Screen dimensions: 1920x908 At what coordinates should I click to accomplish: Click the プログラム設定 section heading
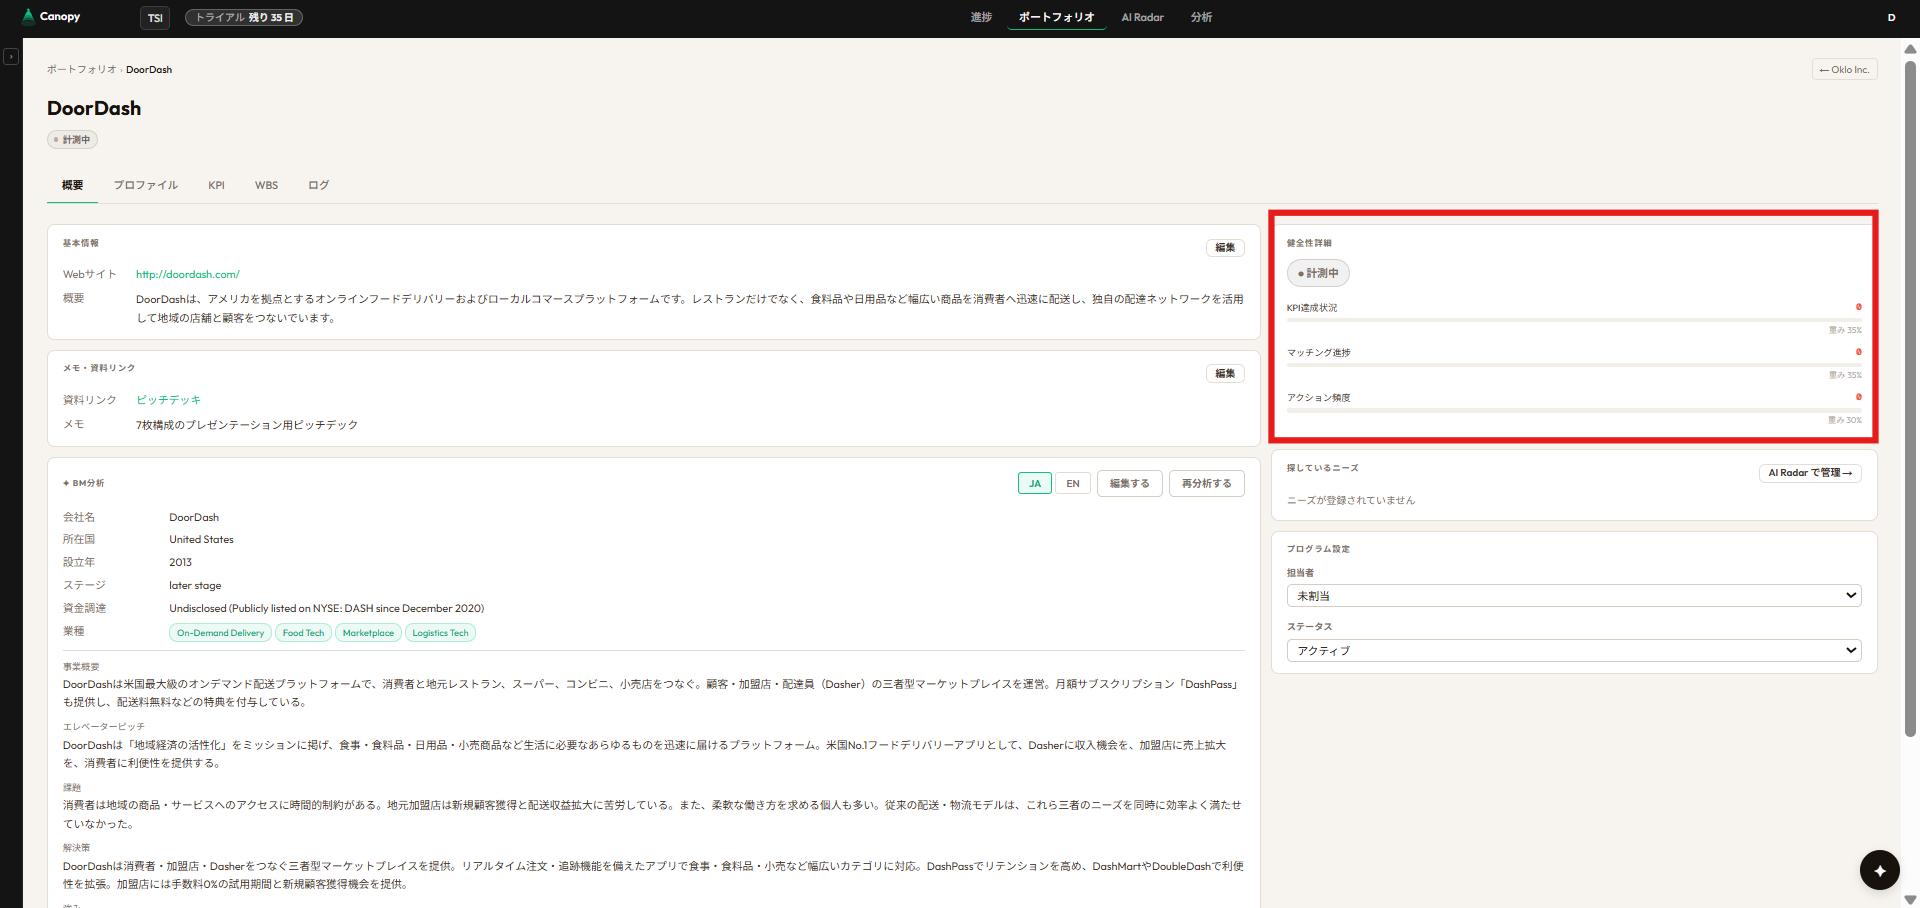[x=1318, y=549]
